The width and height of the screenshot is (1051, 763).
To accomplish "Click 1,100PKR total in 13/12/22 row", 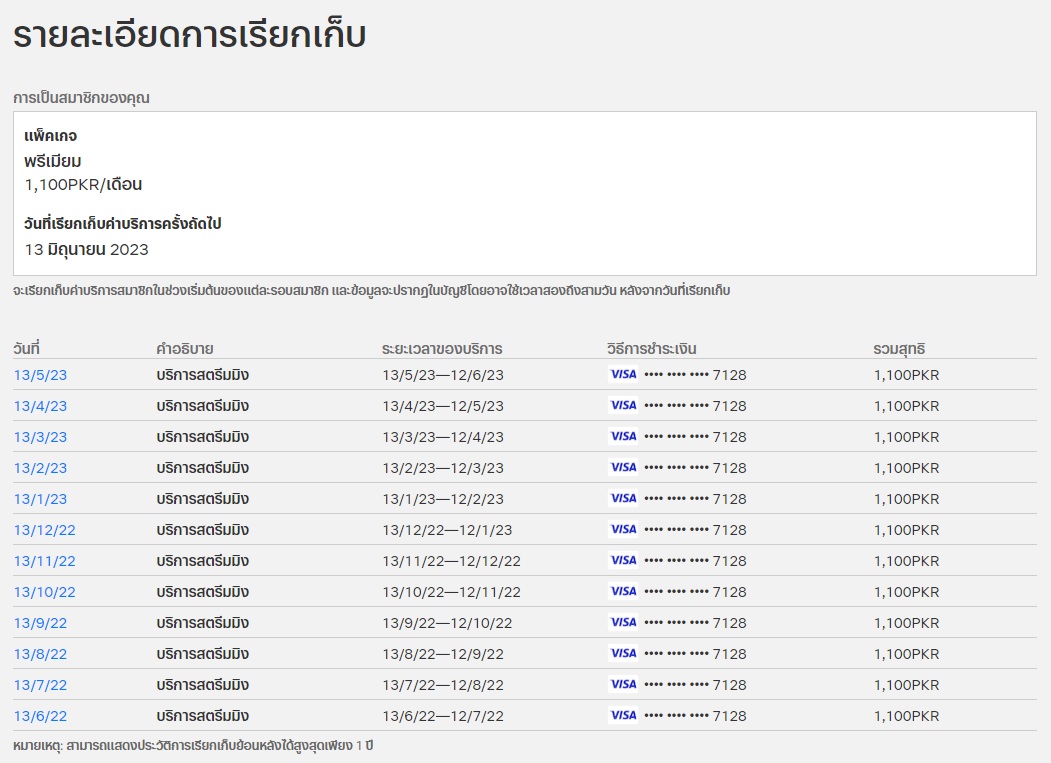I will click(x=906, y=530).
